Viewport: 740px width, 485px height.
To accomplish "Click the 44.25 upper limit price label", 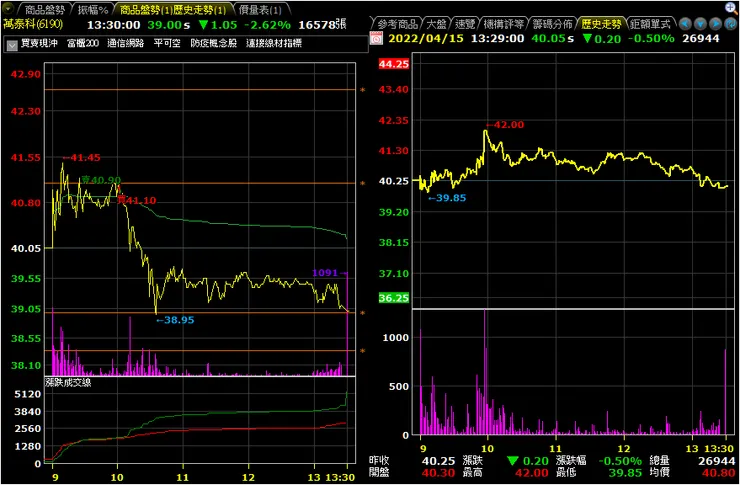I will coord(394,64).
